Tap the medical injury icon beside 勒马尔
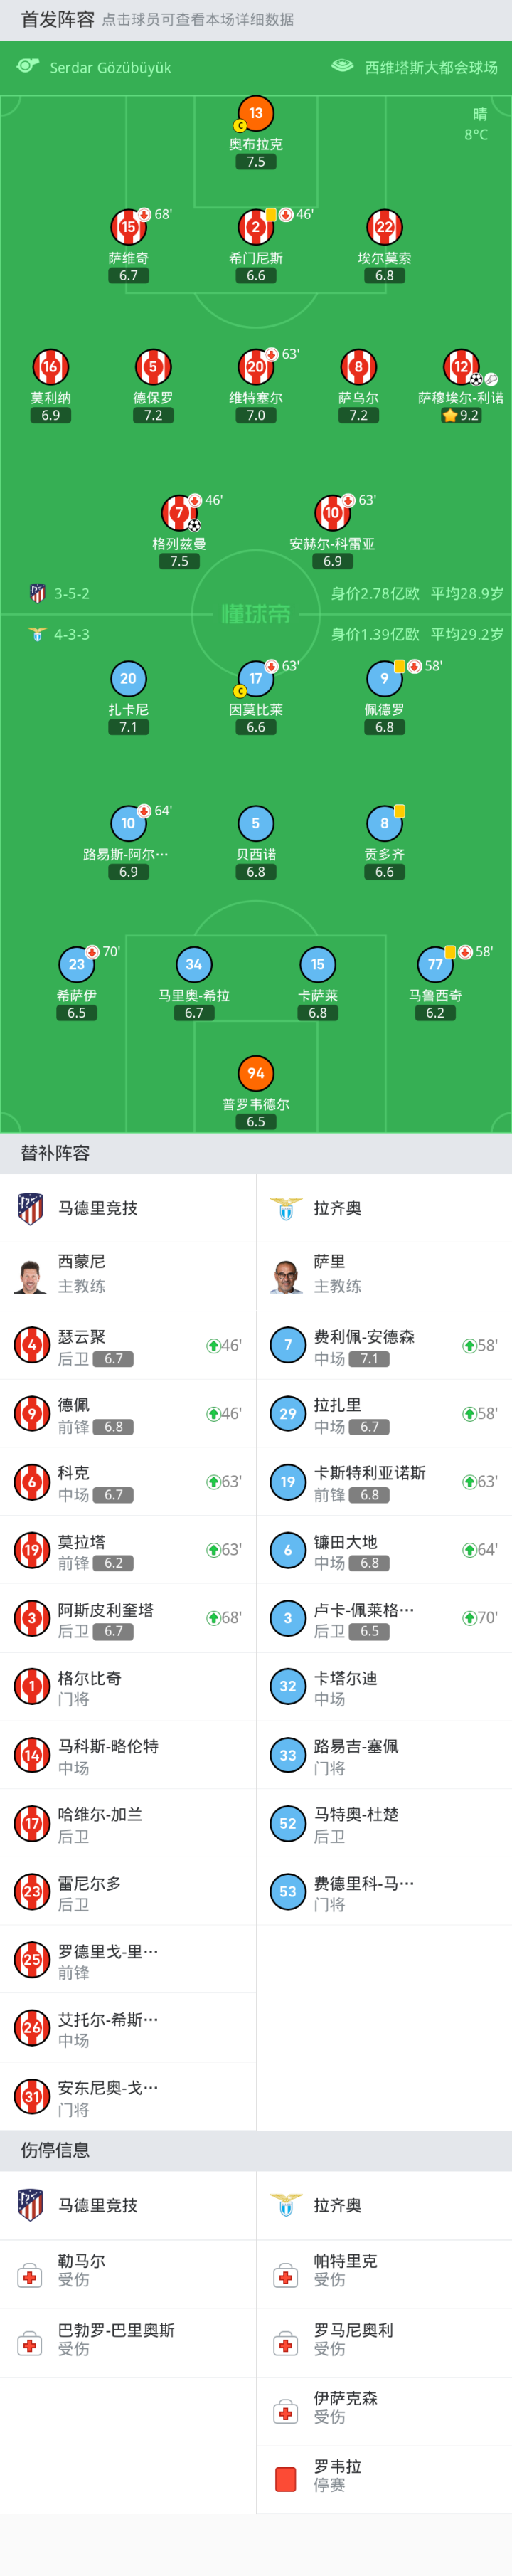Viewport: 512px width, 2576px height. (x=30, y=2276)
